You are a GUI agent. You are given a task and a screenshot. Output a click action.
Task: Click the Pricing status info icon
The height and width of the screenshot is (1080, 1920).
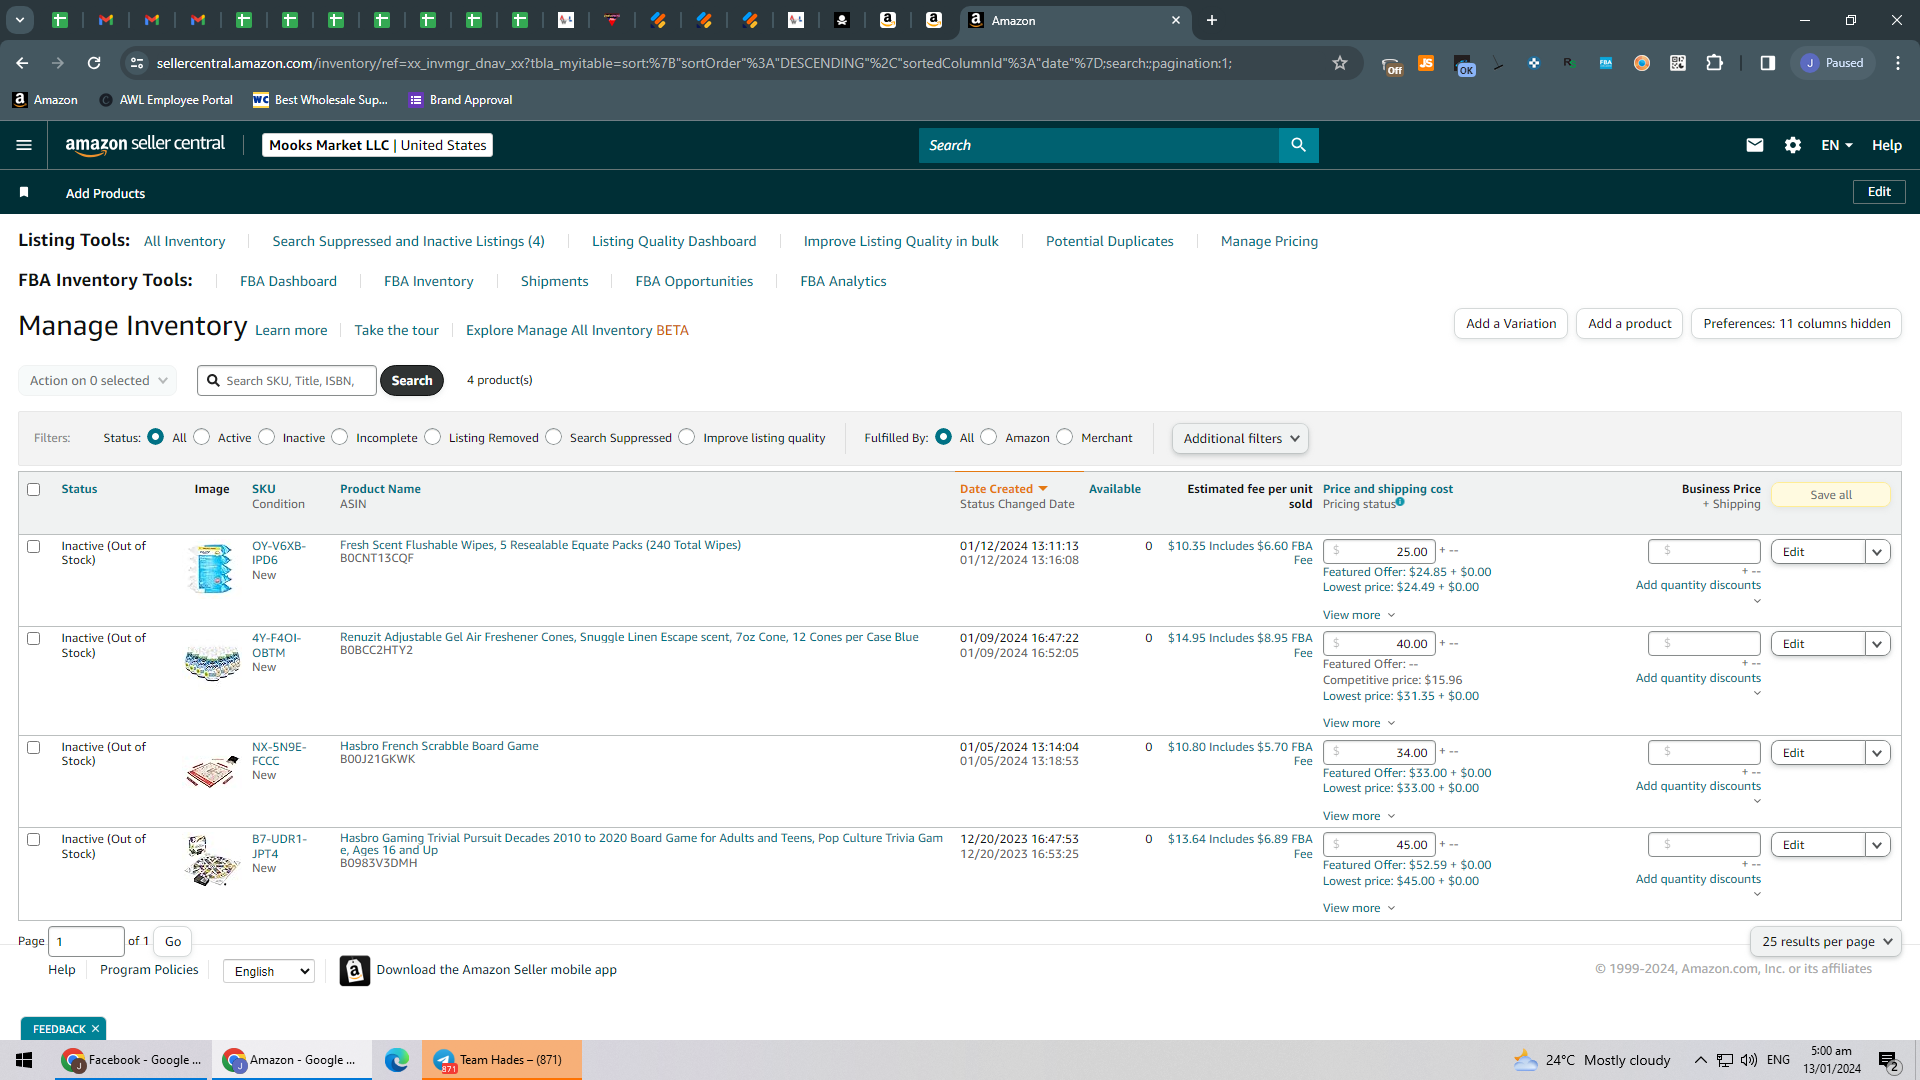click(1400, 502)
